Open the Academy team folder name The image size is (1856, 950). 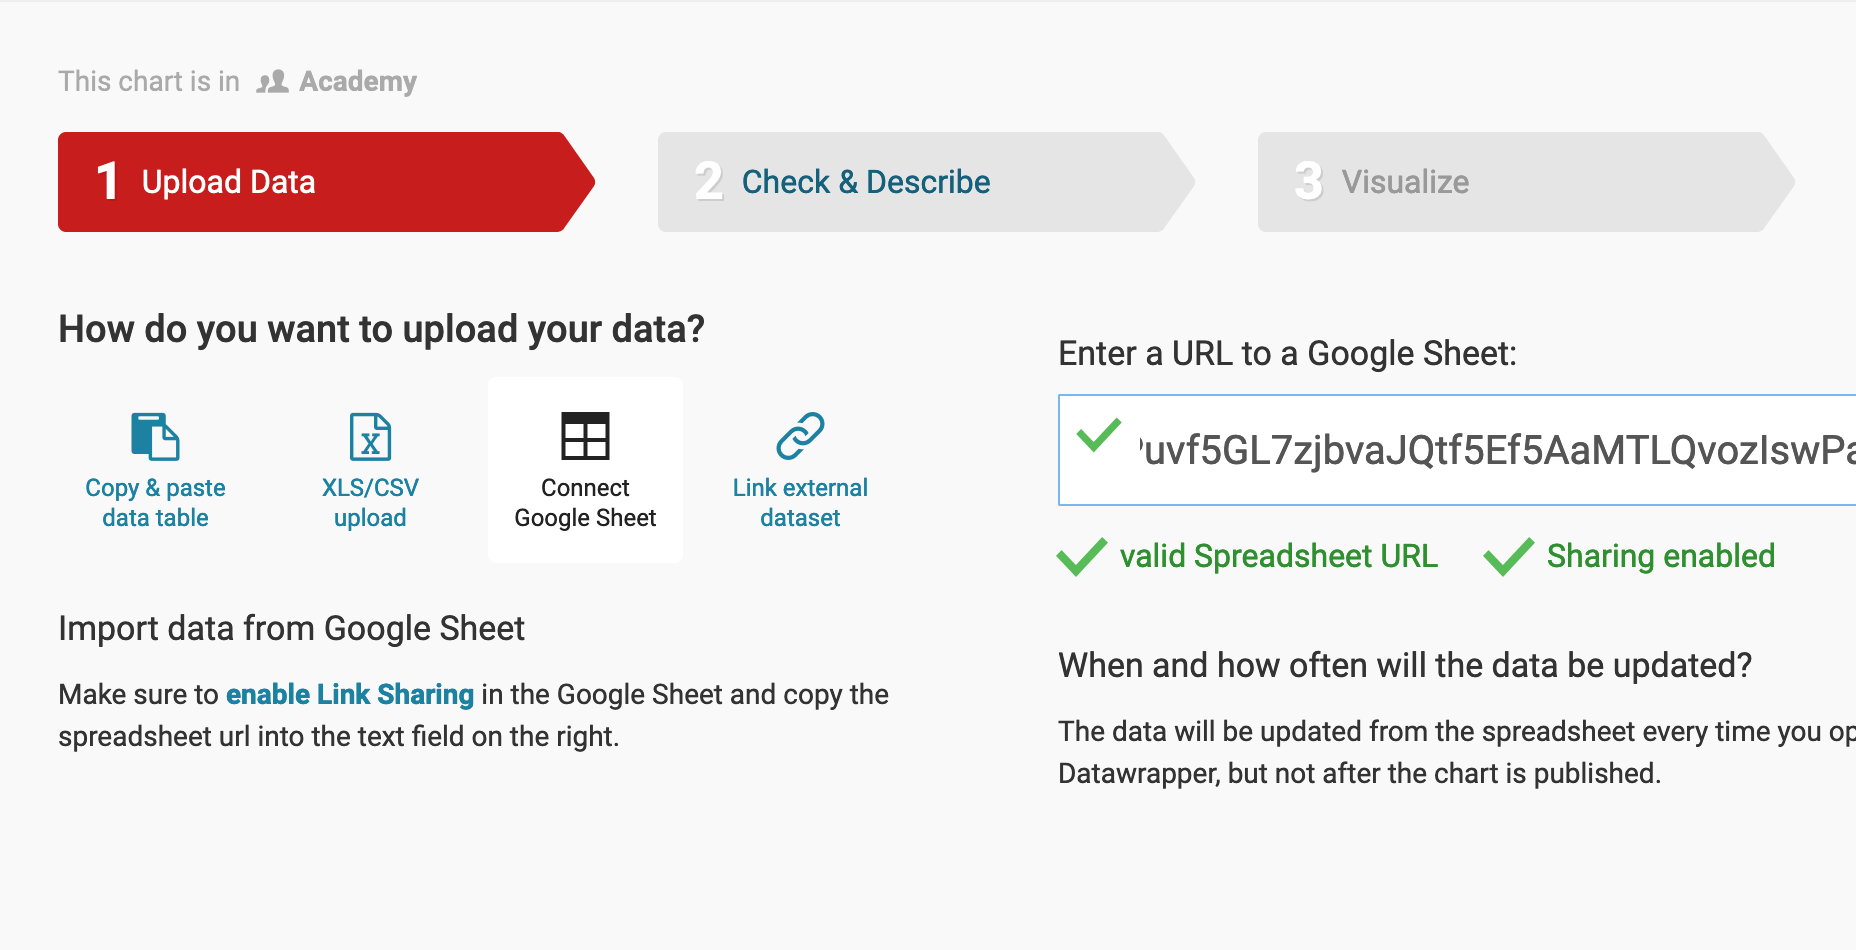[358, 82]
